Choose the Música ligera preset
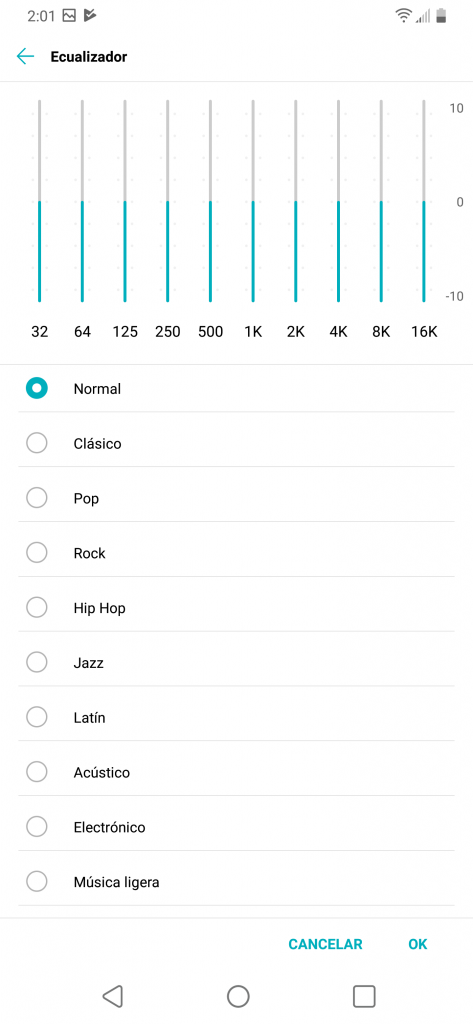Screen dimensions: 473x1024 236,882
